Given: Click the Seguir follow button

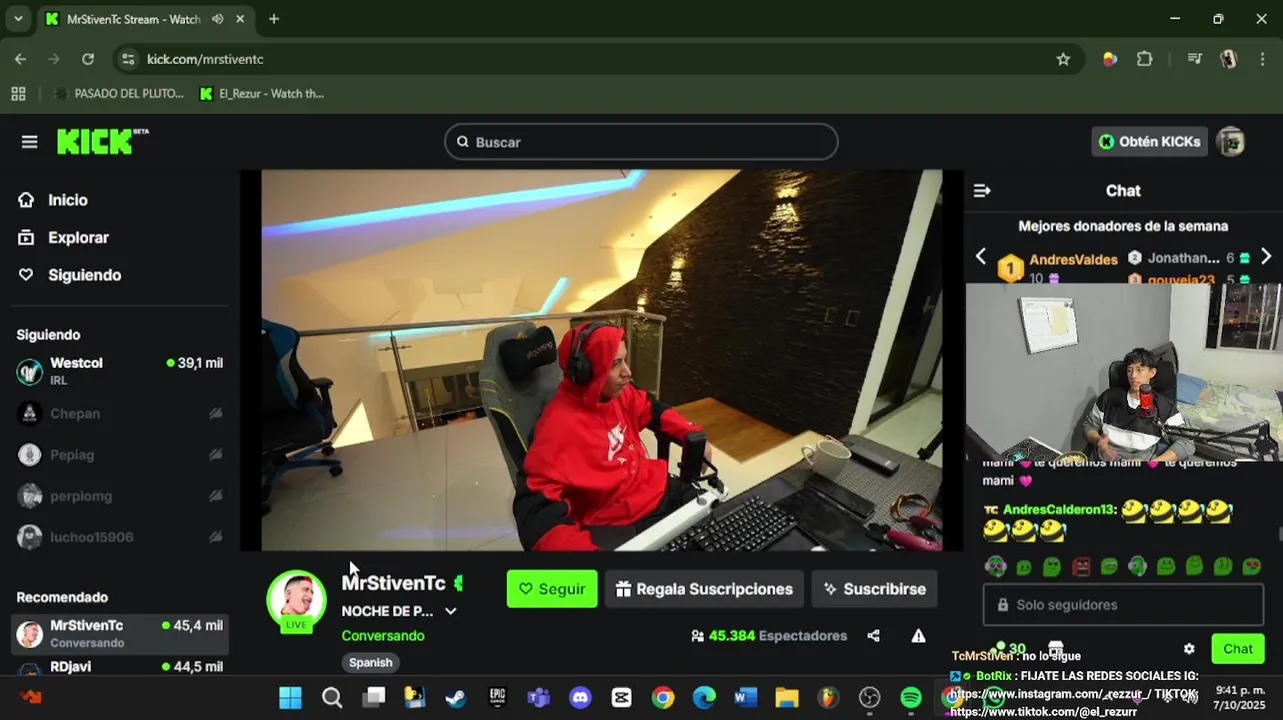Looking at the screenshot, I should [552, 589].
